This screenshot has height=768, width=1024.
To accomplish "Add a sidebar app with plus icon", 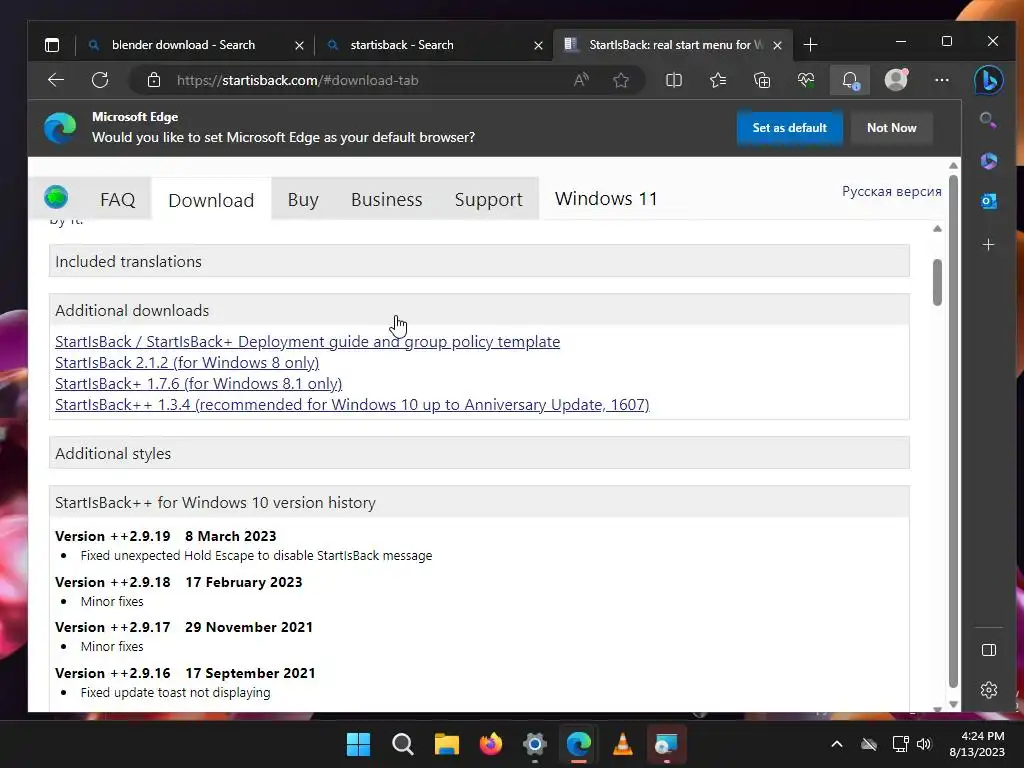I will (x=989, y=245).
